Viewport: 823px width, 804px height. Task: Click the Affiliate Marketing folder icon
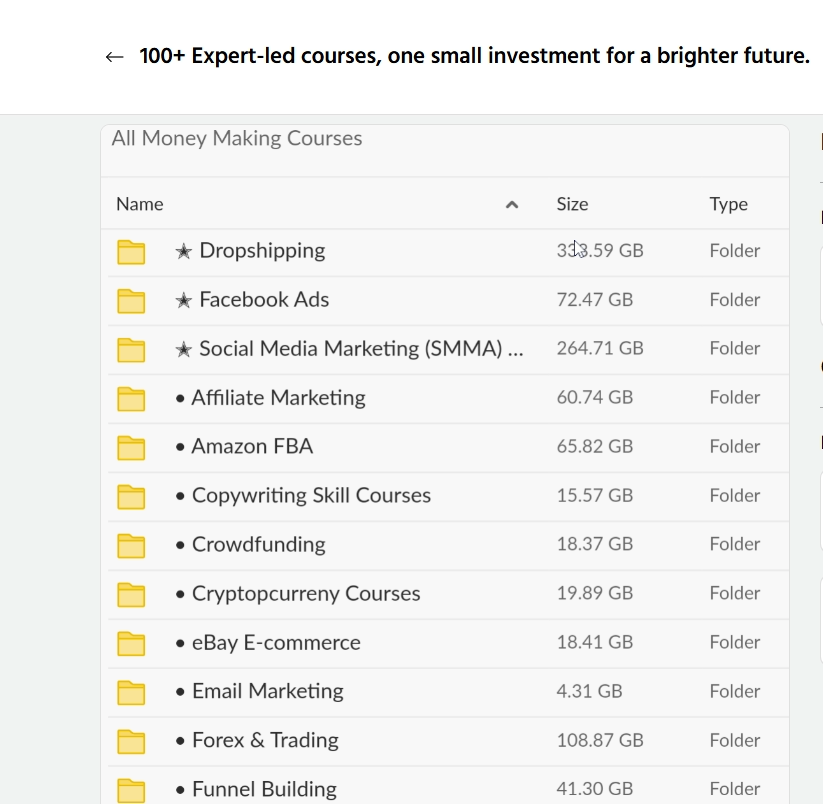click(131, 398)
